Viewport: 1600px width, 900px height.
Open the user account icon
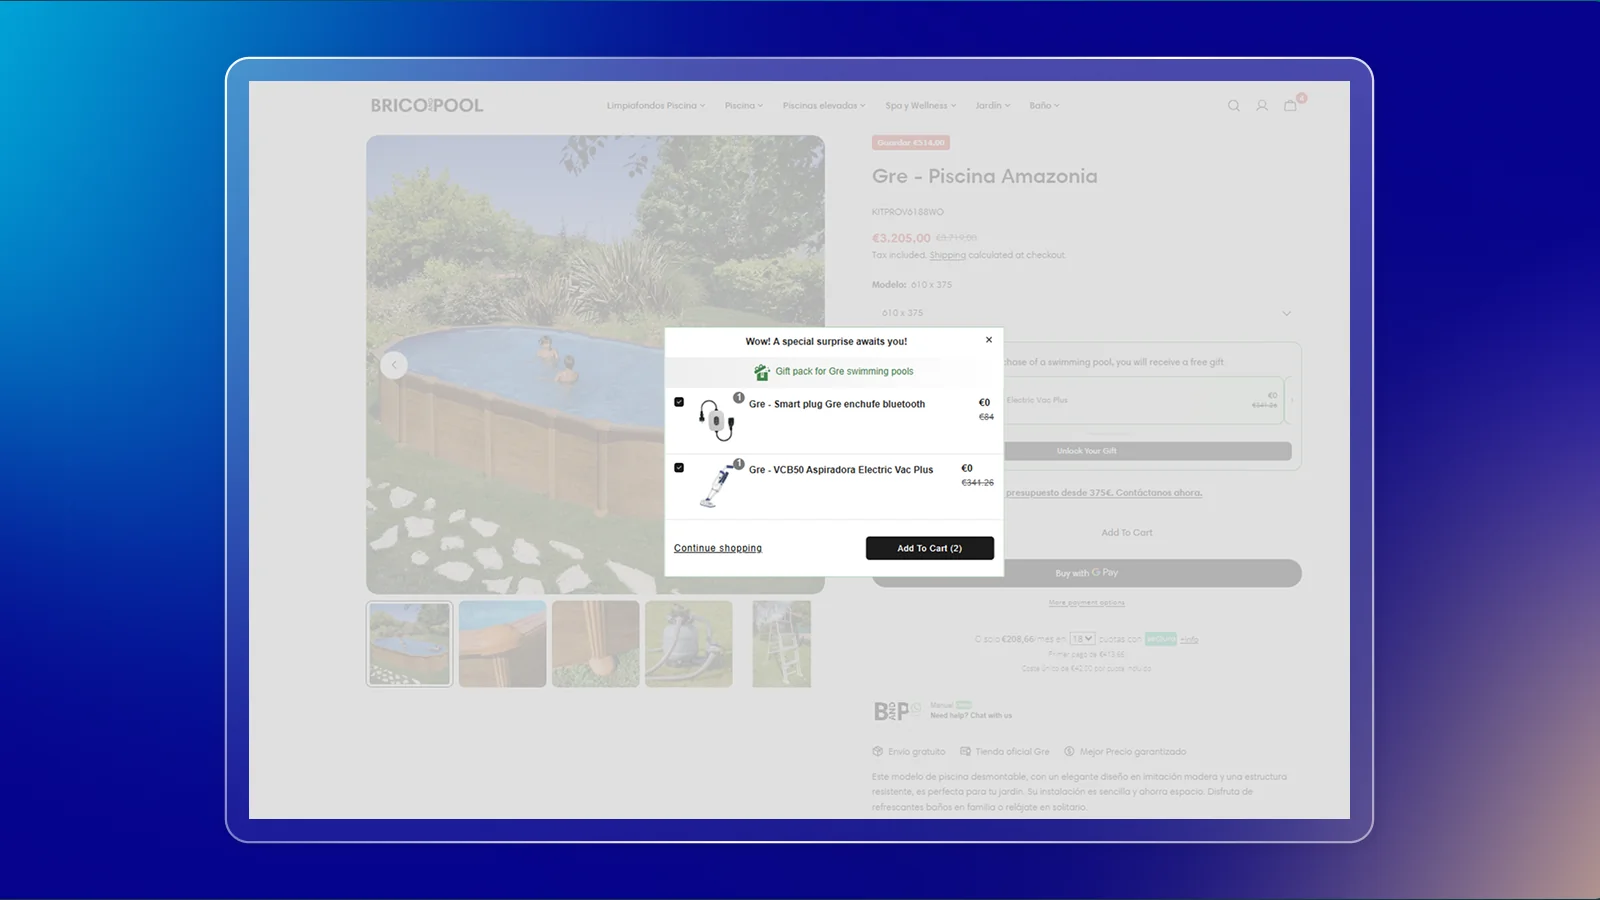coord(1262,106)
